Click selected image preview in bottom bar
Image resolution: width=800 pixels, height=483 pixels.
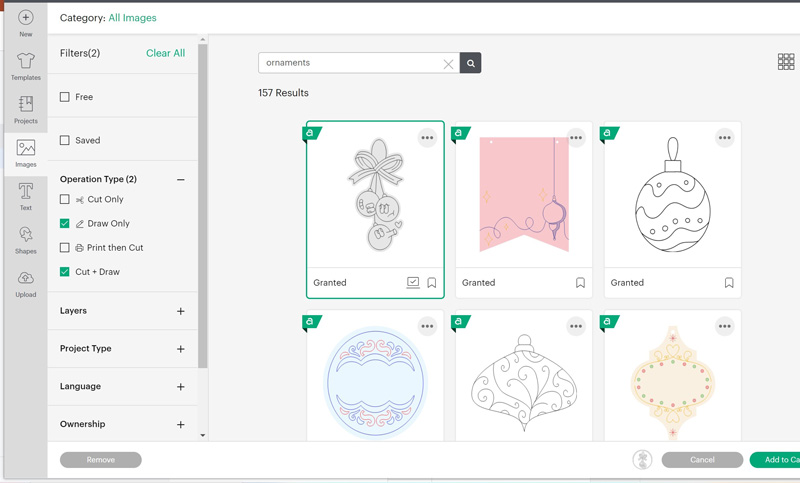point(642,460)
